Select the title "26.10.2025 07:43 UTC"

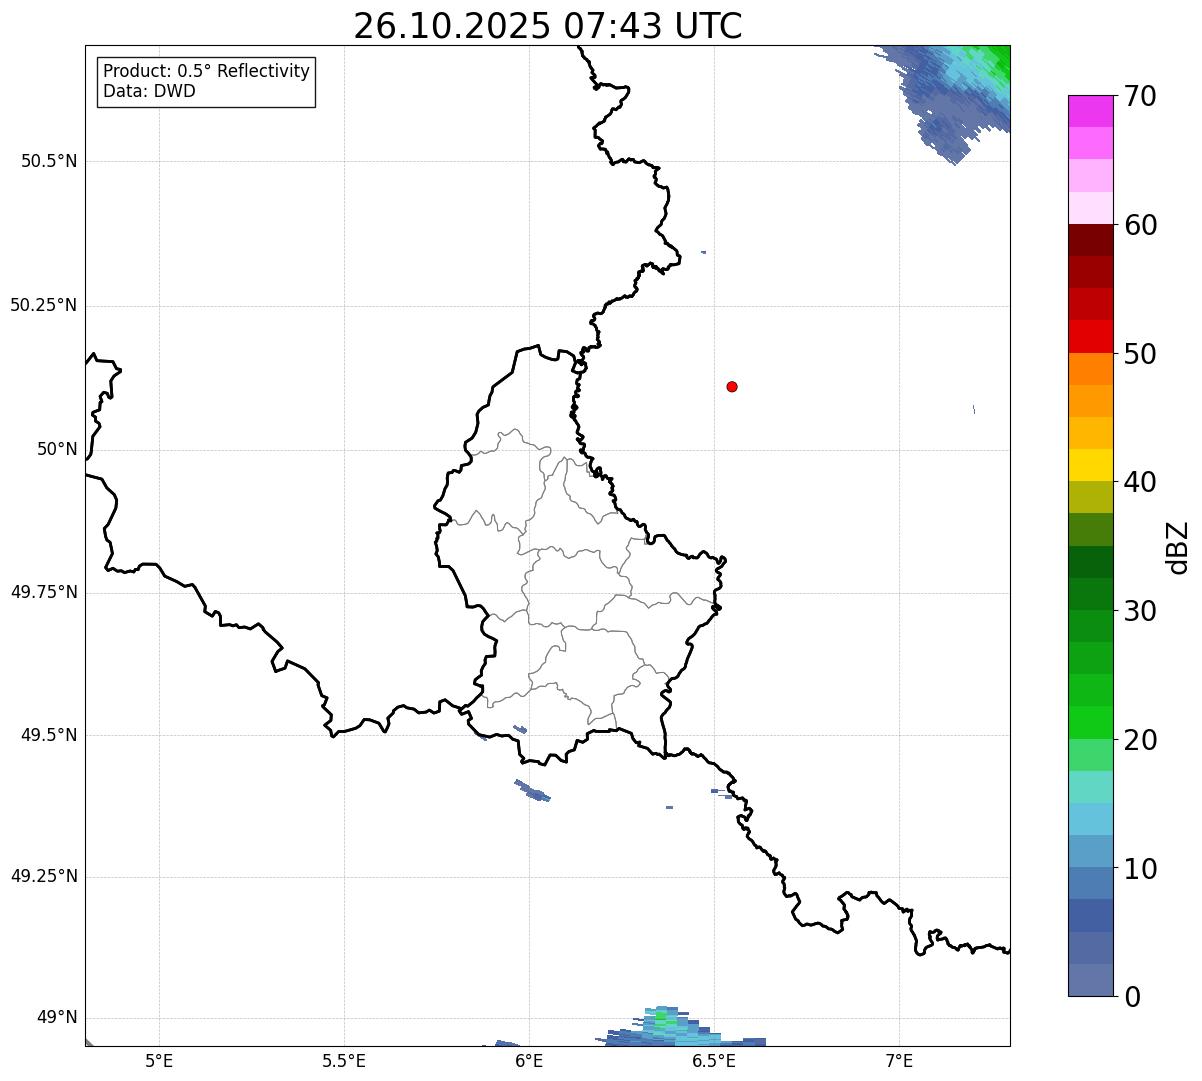pyautogui.click(x=548, y=26)
